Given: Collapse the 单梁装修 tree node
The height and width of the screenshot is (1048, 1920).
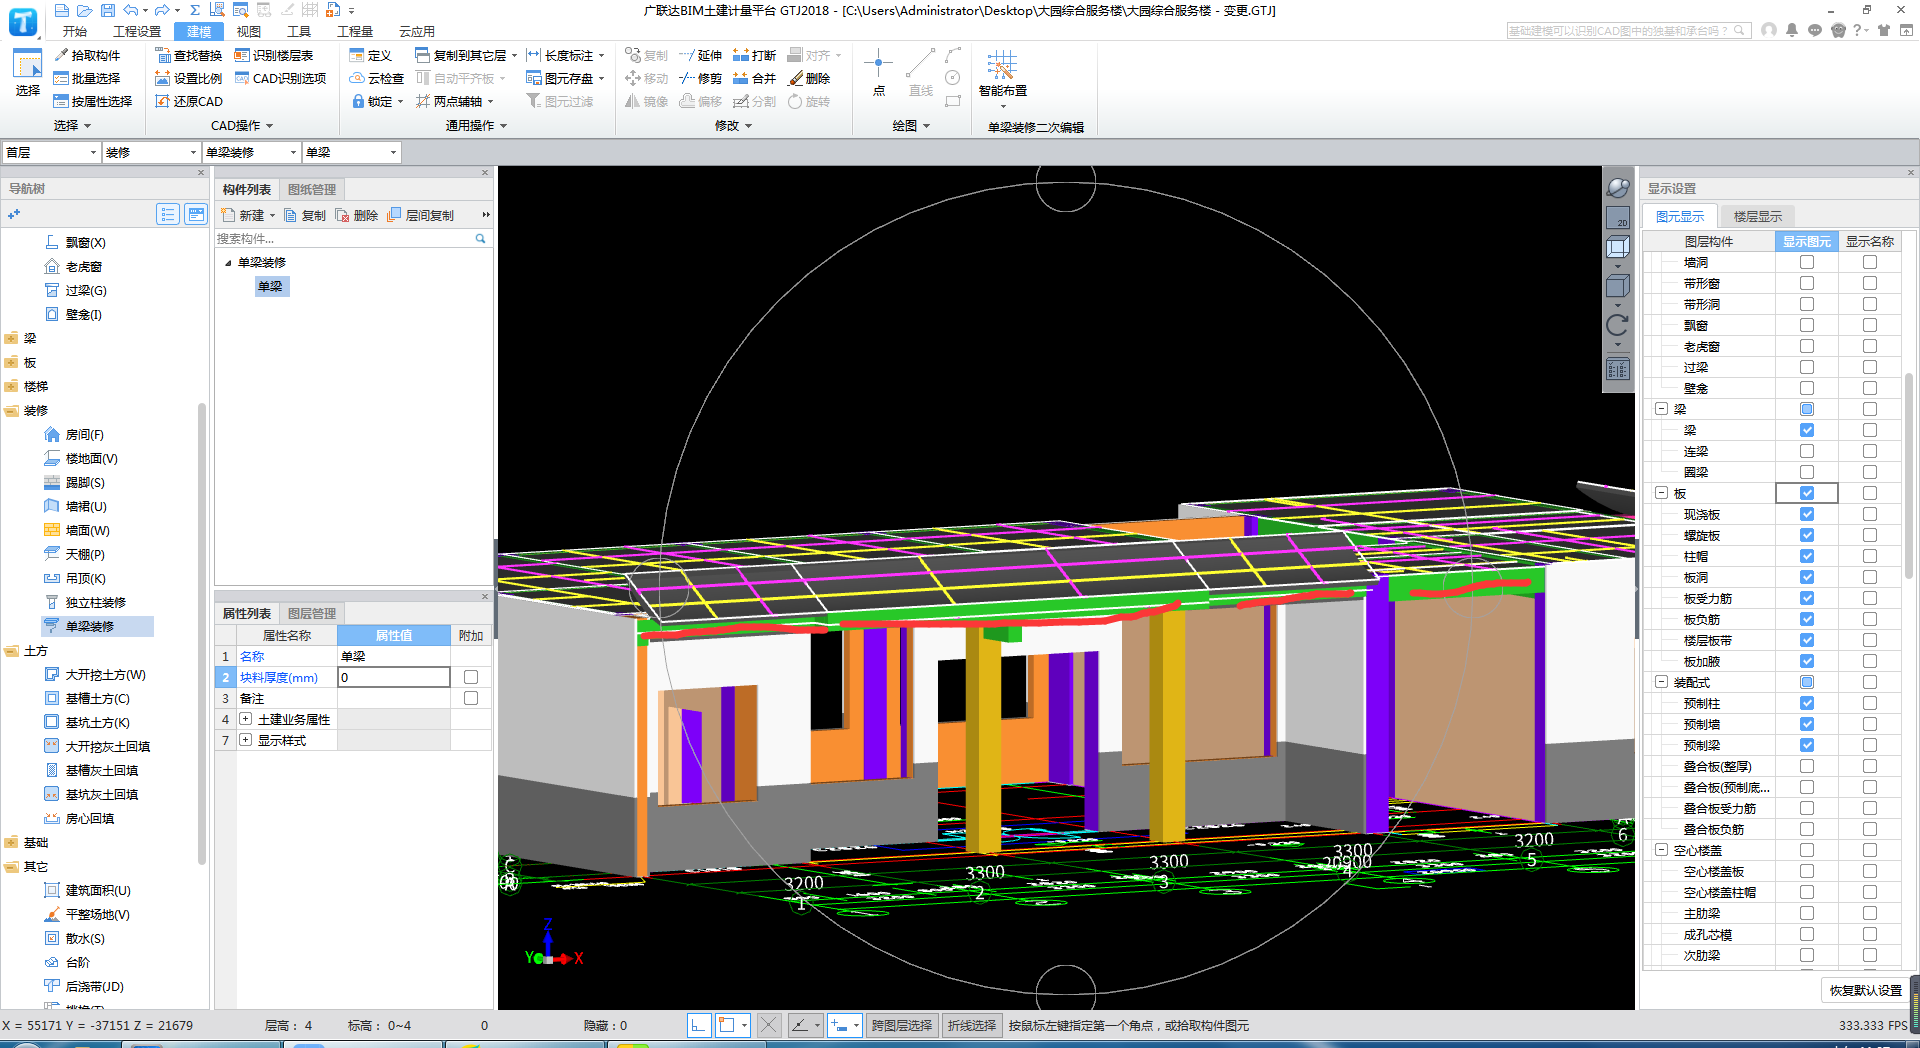Looking at the screenshot, I should point(228,263).
